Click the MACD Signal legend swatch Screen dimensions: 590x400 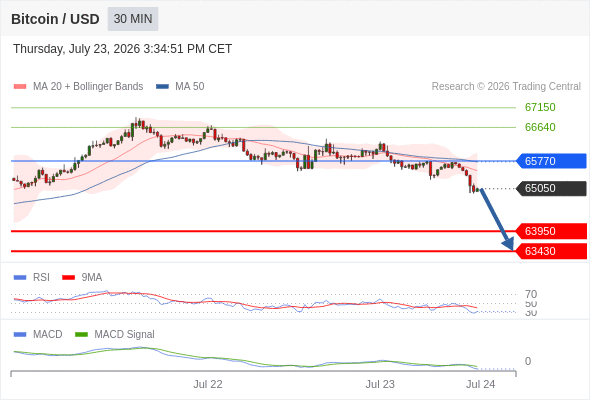(x=81, y=335)
